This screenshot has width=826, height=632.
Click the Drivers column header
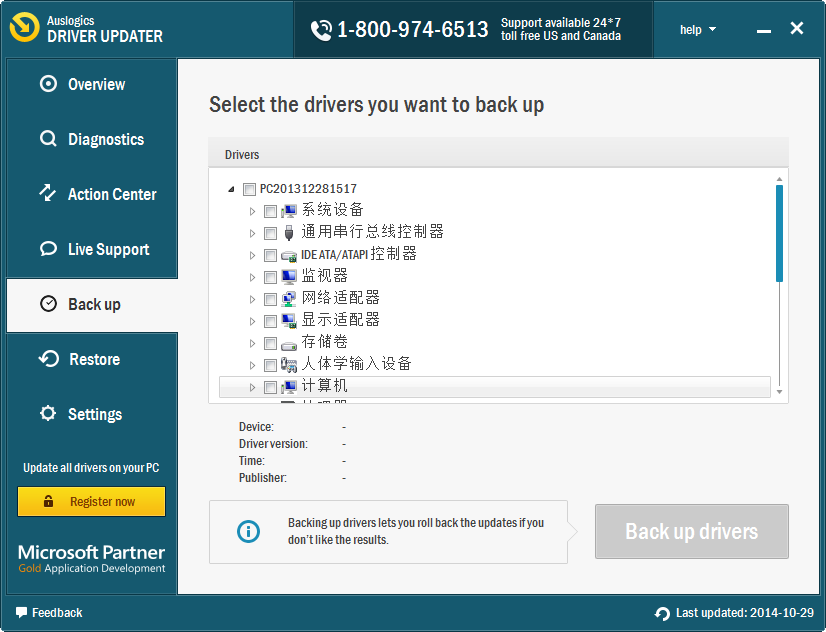point(498,154)
